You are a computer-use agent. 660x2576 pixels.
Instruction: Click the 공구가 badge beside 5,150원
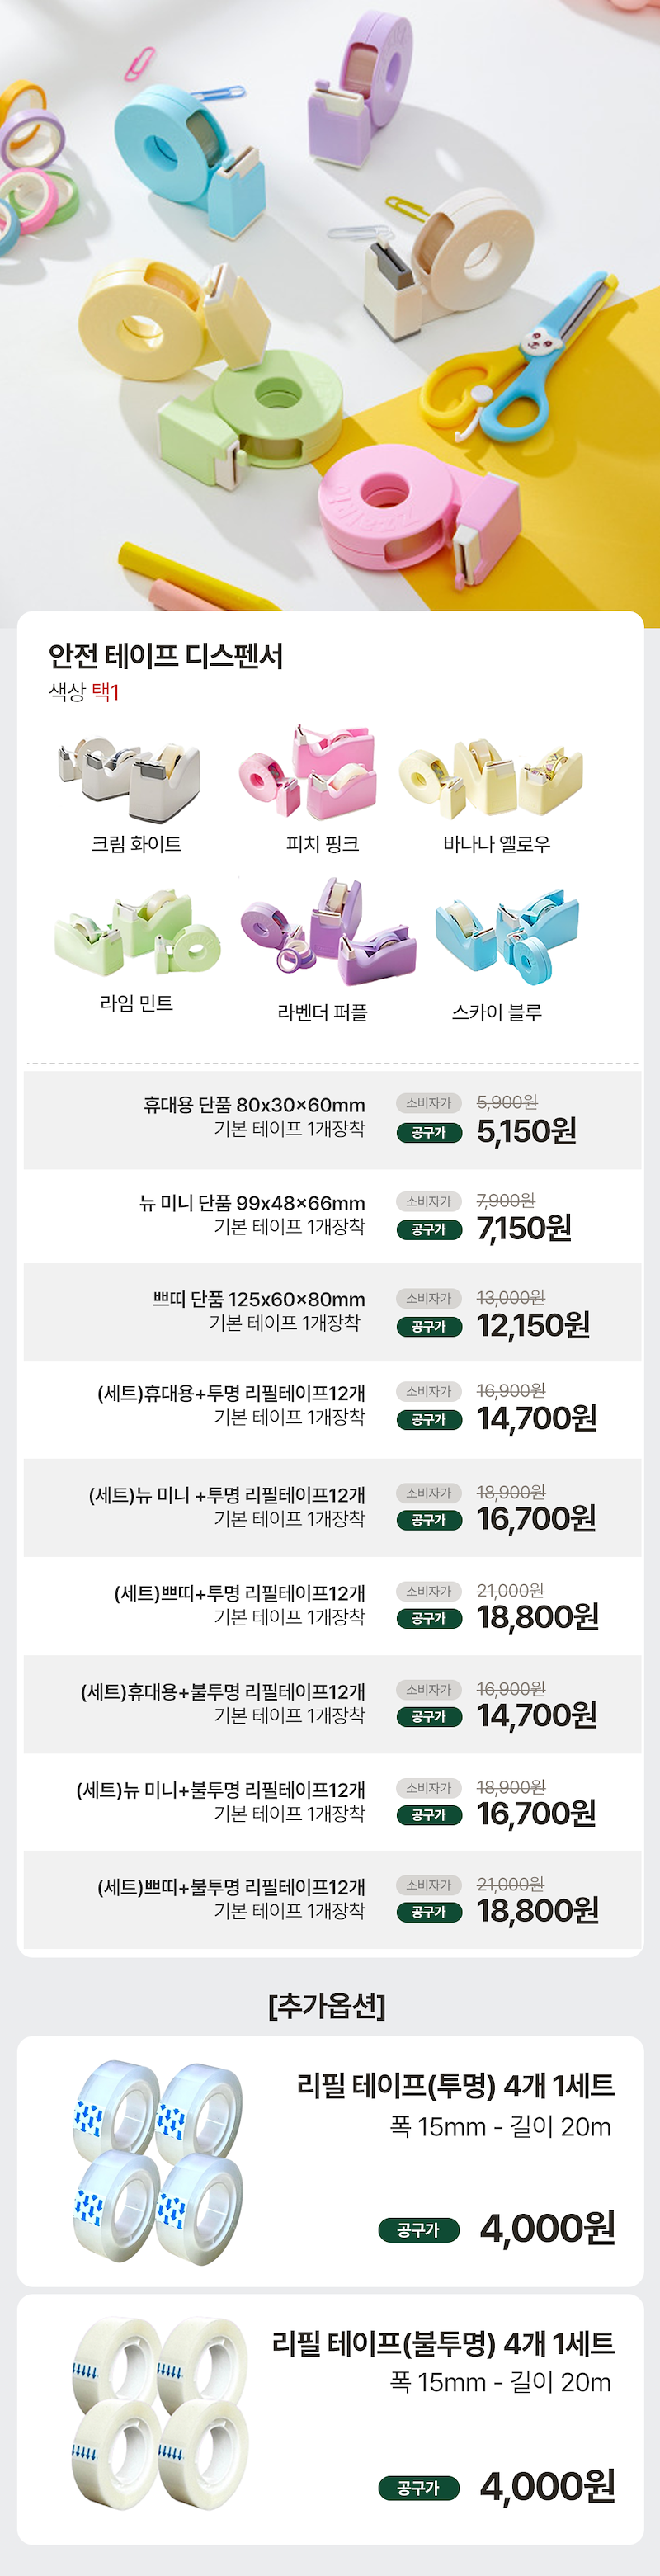pyautogui.click(x=429, y=1132)
